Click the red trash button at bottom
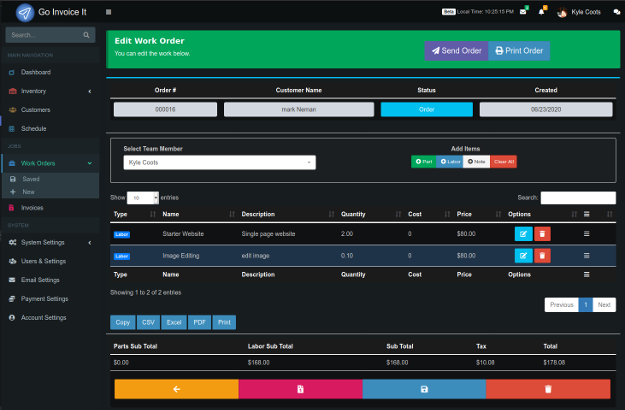The image size is (625, 410). click(548, 389)
